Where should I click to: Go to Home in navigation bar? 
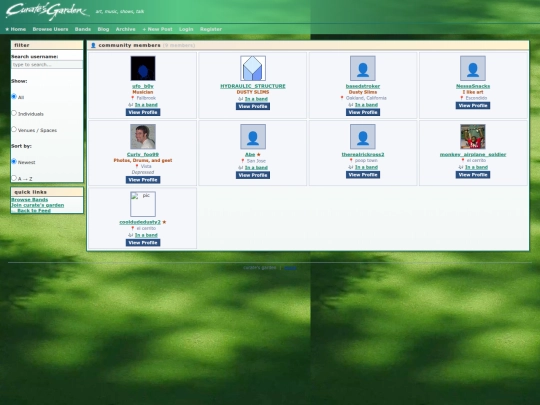15,29
